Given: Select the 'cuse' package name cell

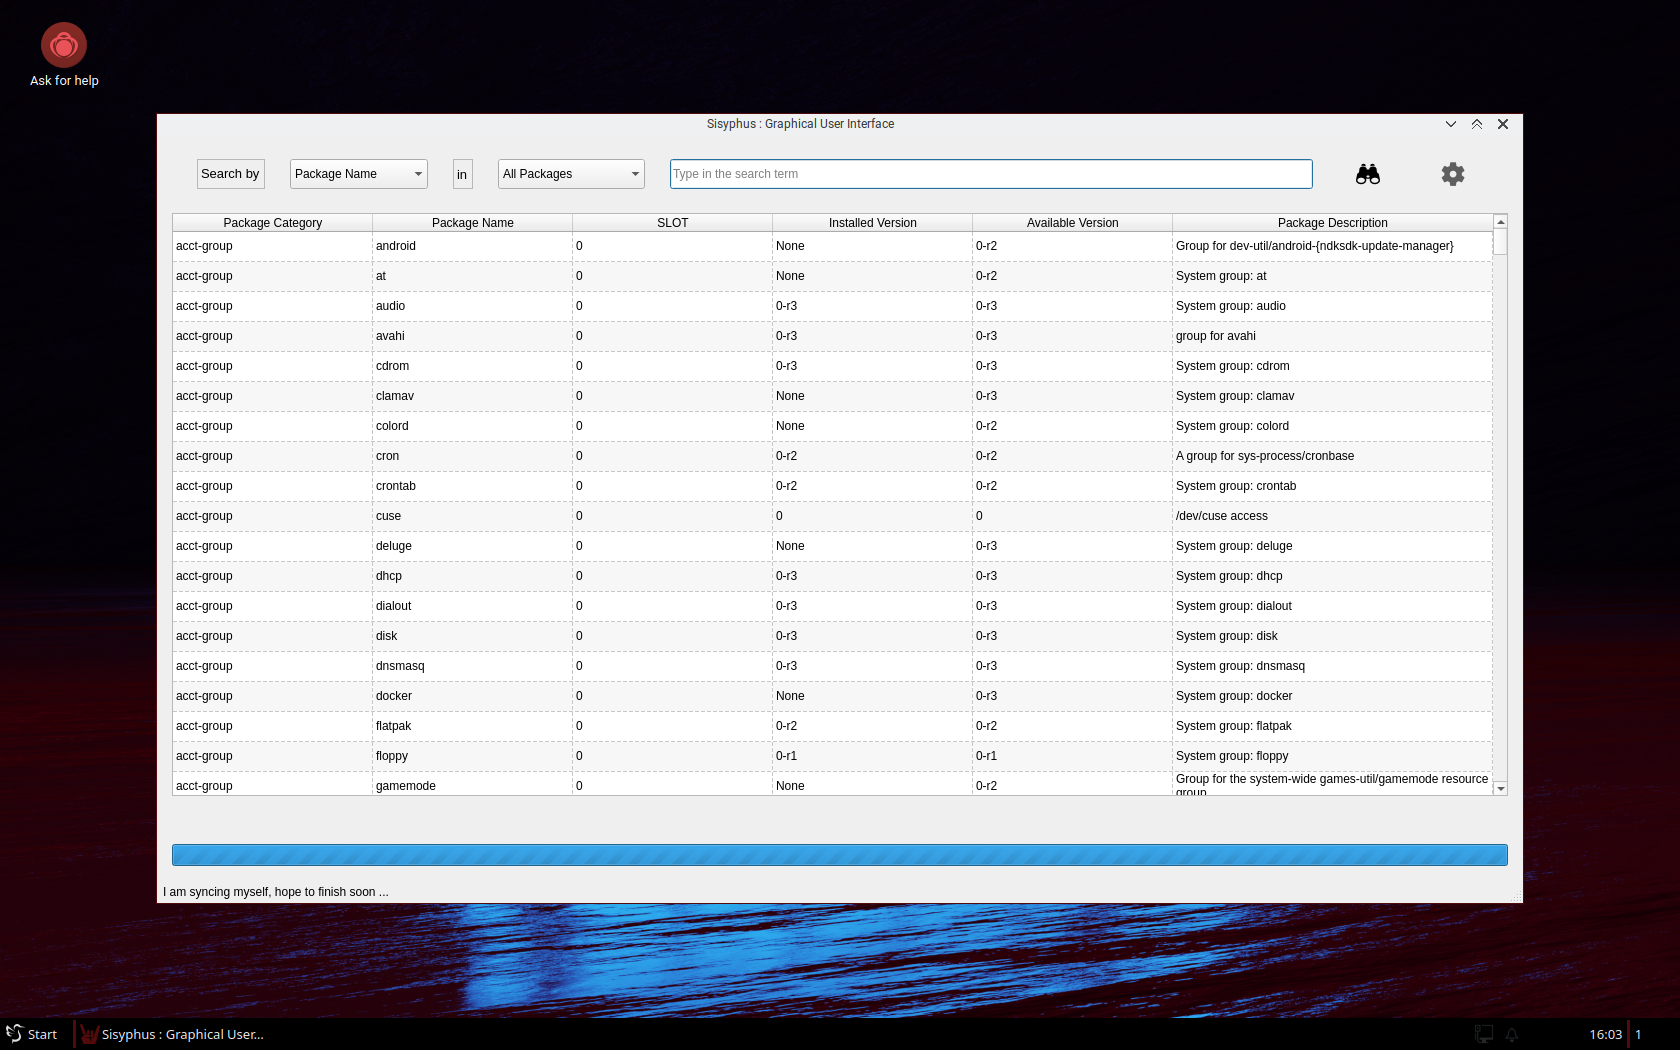Looking at the screenshot, I should [473, 516].
